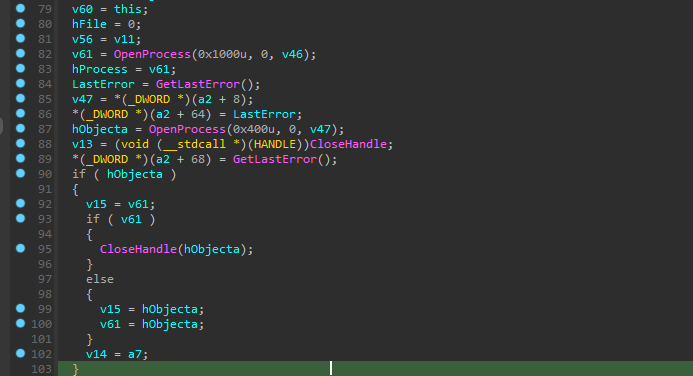
Task: Toggle breakpoint dot on line 87
Action: (x=20, y=129)
